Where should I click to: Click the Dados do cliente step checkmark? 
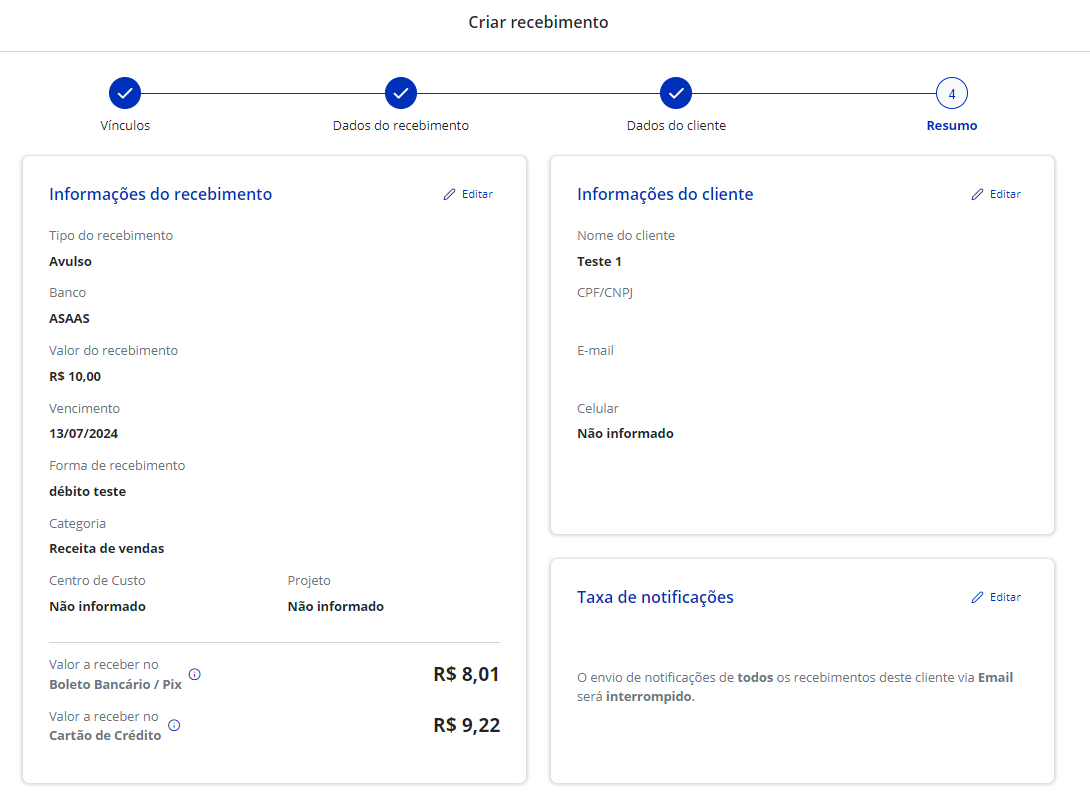(676, 93)
